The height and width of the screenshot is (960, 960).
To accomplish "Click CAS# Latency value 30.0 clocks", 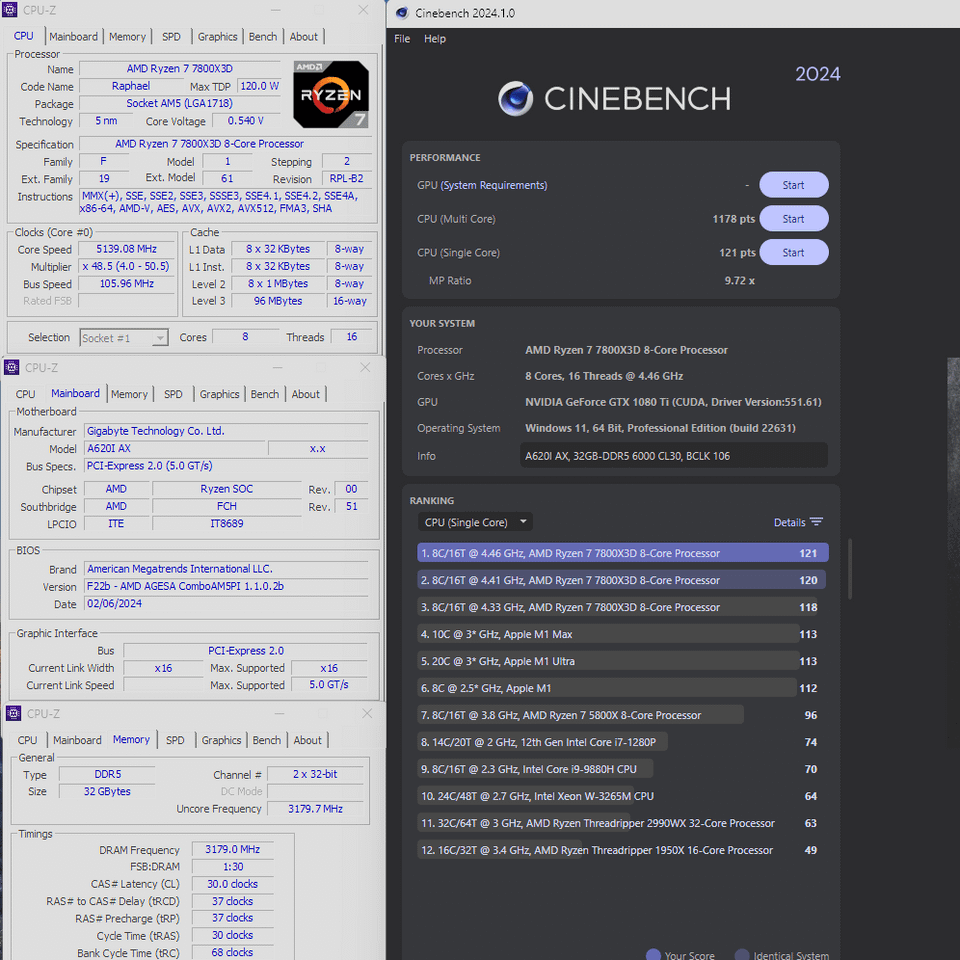I will point(232,883).
